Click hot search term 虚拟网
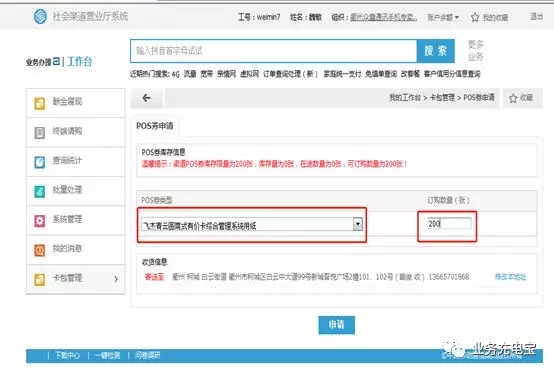 click(x=249, y=74)
